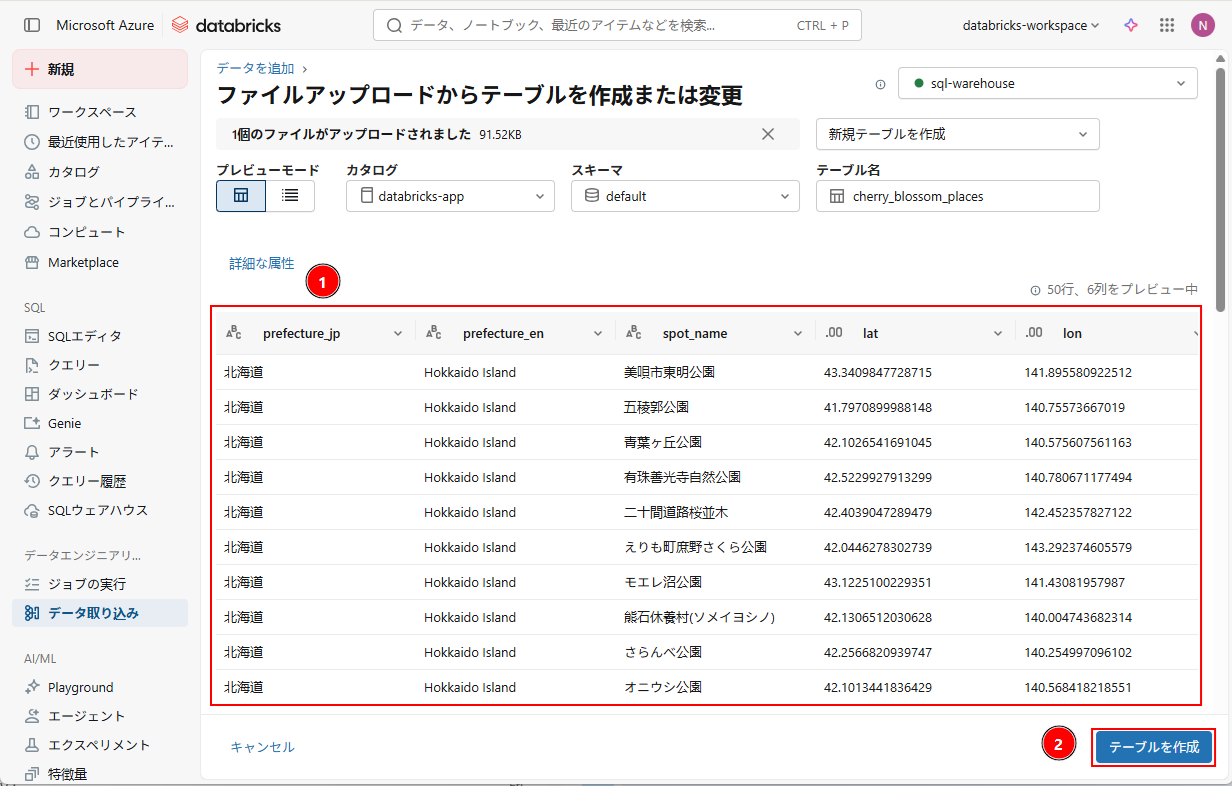Viewport: 1232px width, 786px height.
Task: Open ダッシュボード in the sidebar
Action: tap(93, 394)
